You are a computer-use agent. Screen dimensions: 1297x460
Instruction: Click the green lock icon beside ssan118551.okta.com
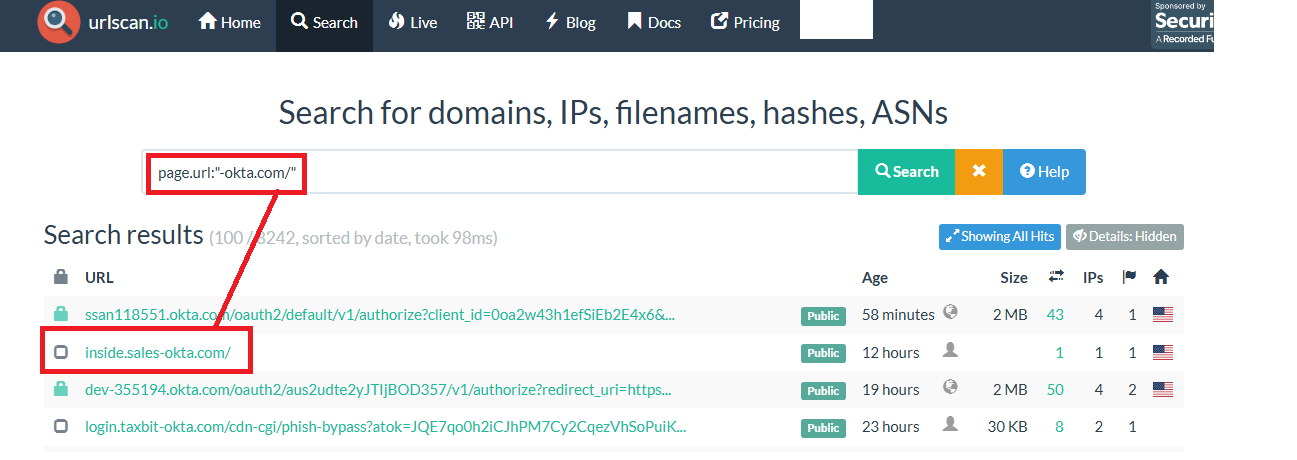[x=60, y=314]
